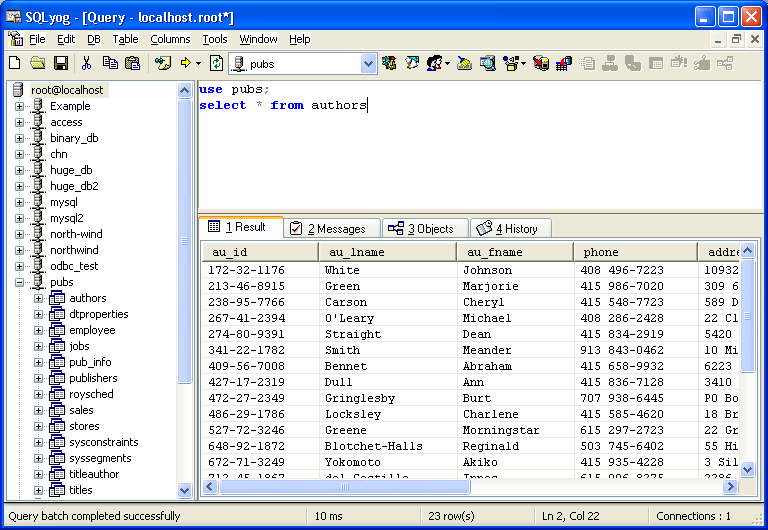Viewport: 768px width, 530px height.
Task: Cut selected text with the scissors icon
Action: pyautogui.click(x=87, y=63)
